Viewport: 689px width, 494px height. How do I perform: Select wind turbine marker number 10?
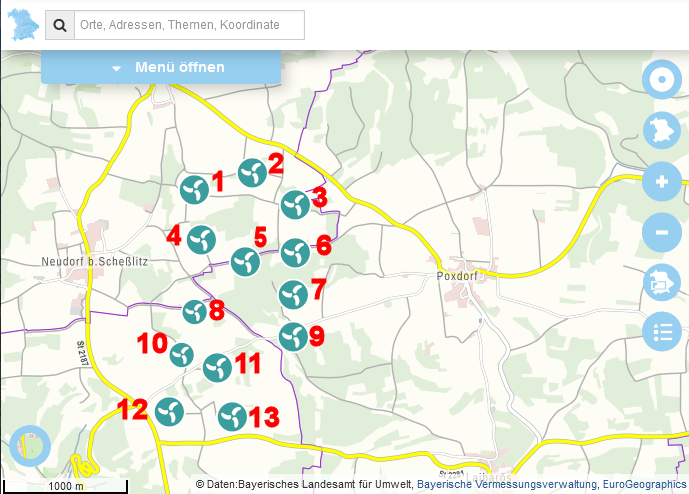pyautogui.click(x=181, y=355)
